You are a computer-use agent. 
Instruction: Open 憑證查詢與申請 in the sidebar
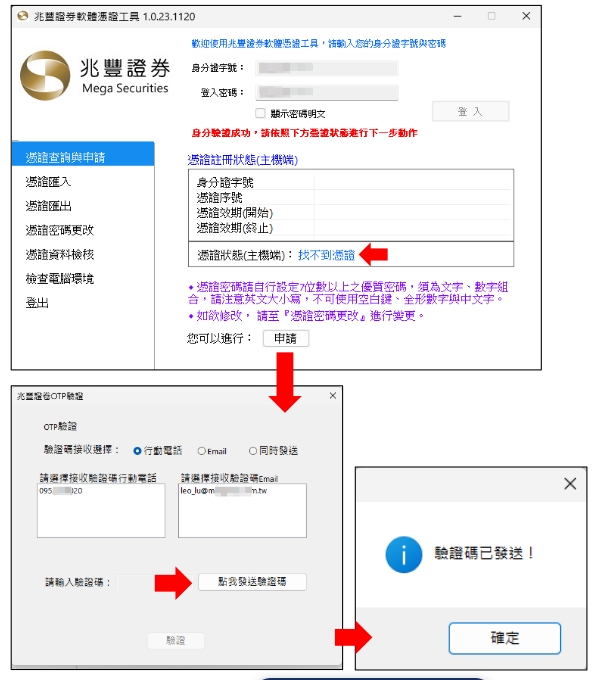(66, 157)
